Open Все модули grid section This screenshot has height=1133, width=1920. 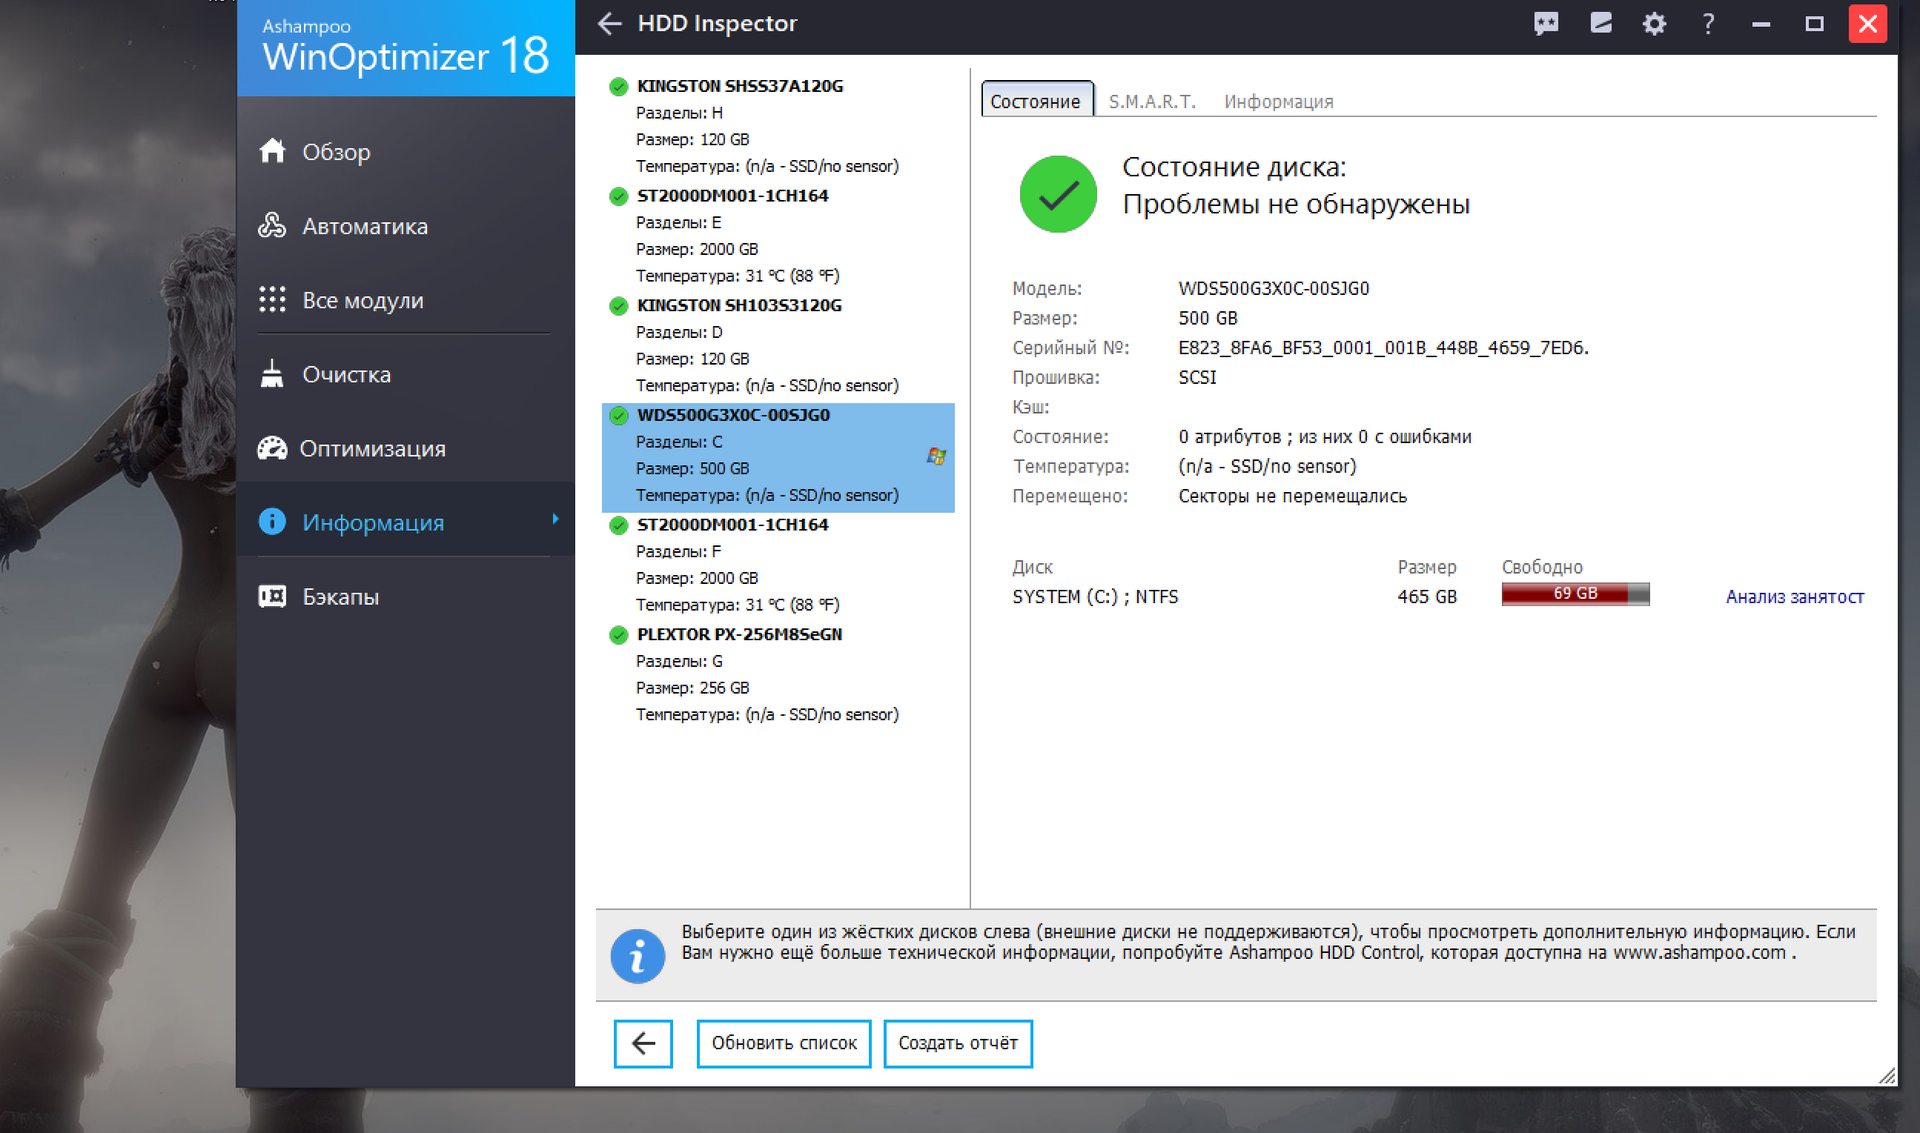362,300
